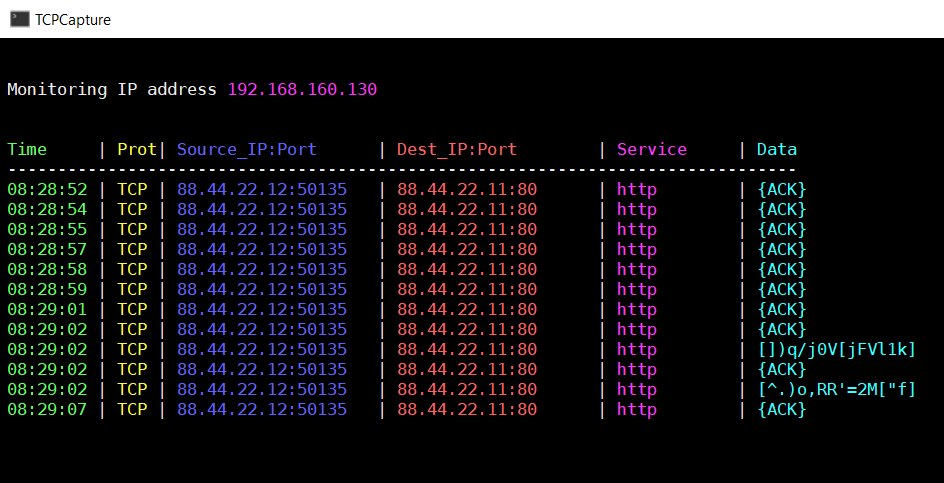Click the timestamp 08:28:59
This screenshot has height=483, width=944.
[x=47, y=289]
